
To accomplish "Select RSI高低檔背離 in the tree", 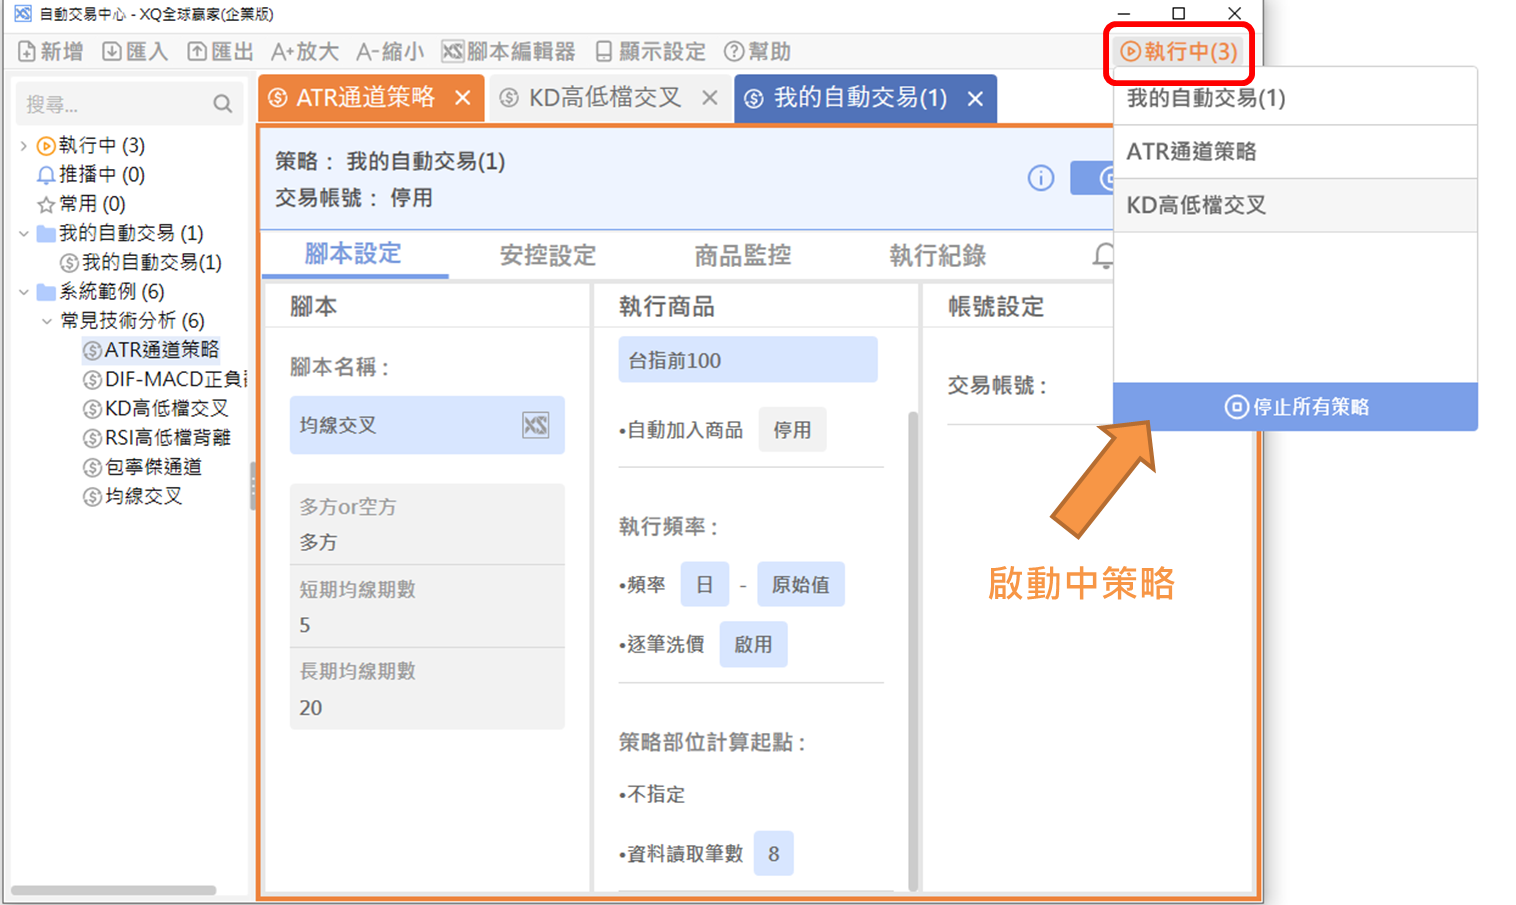I will pyautogui.click(x=167, y=438).
